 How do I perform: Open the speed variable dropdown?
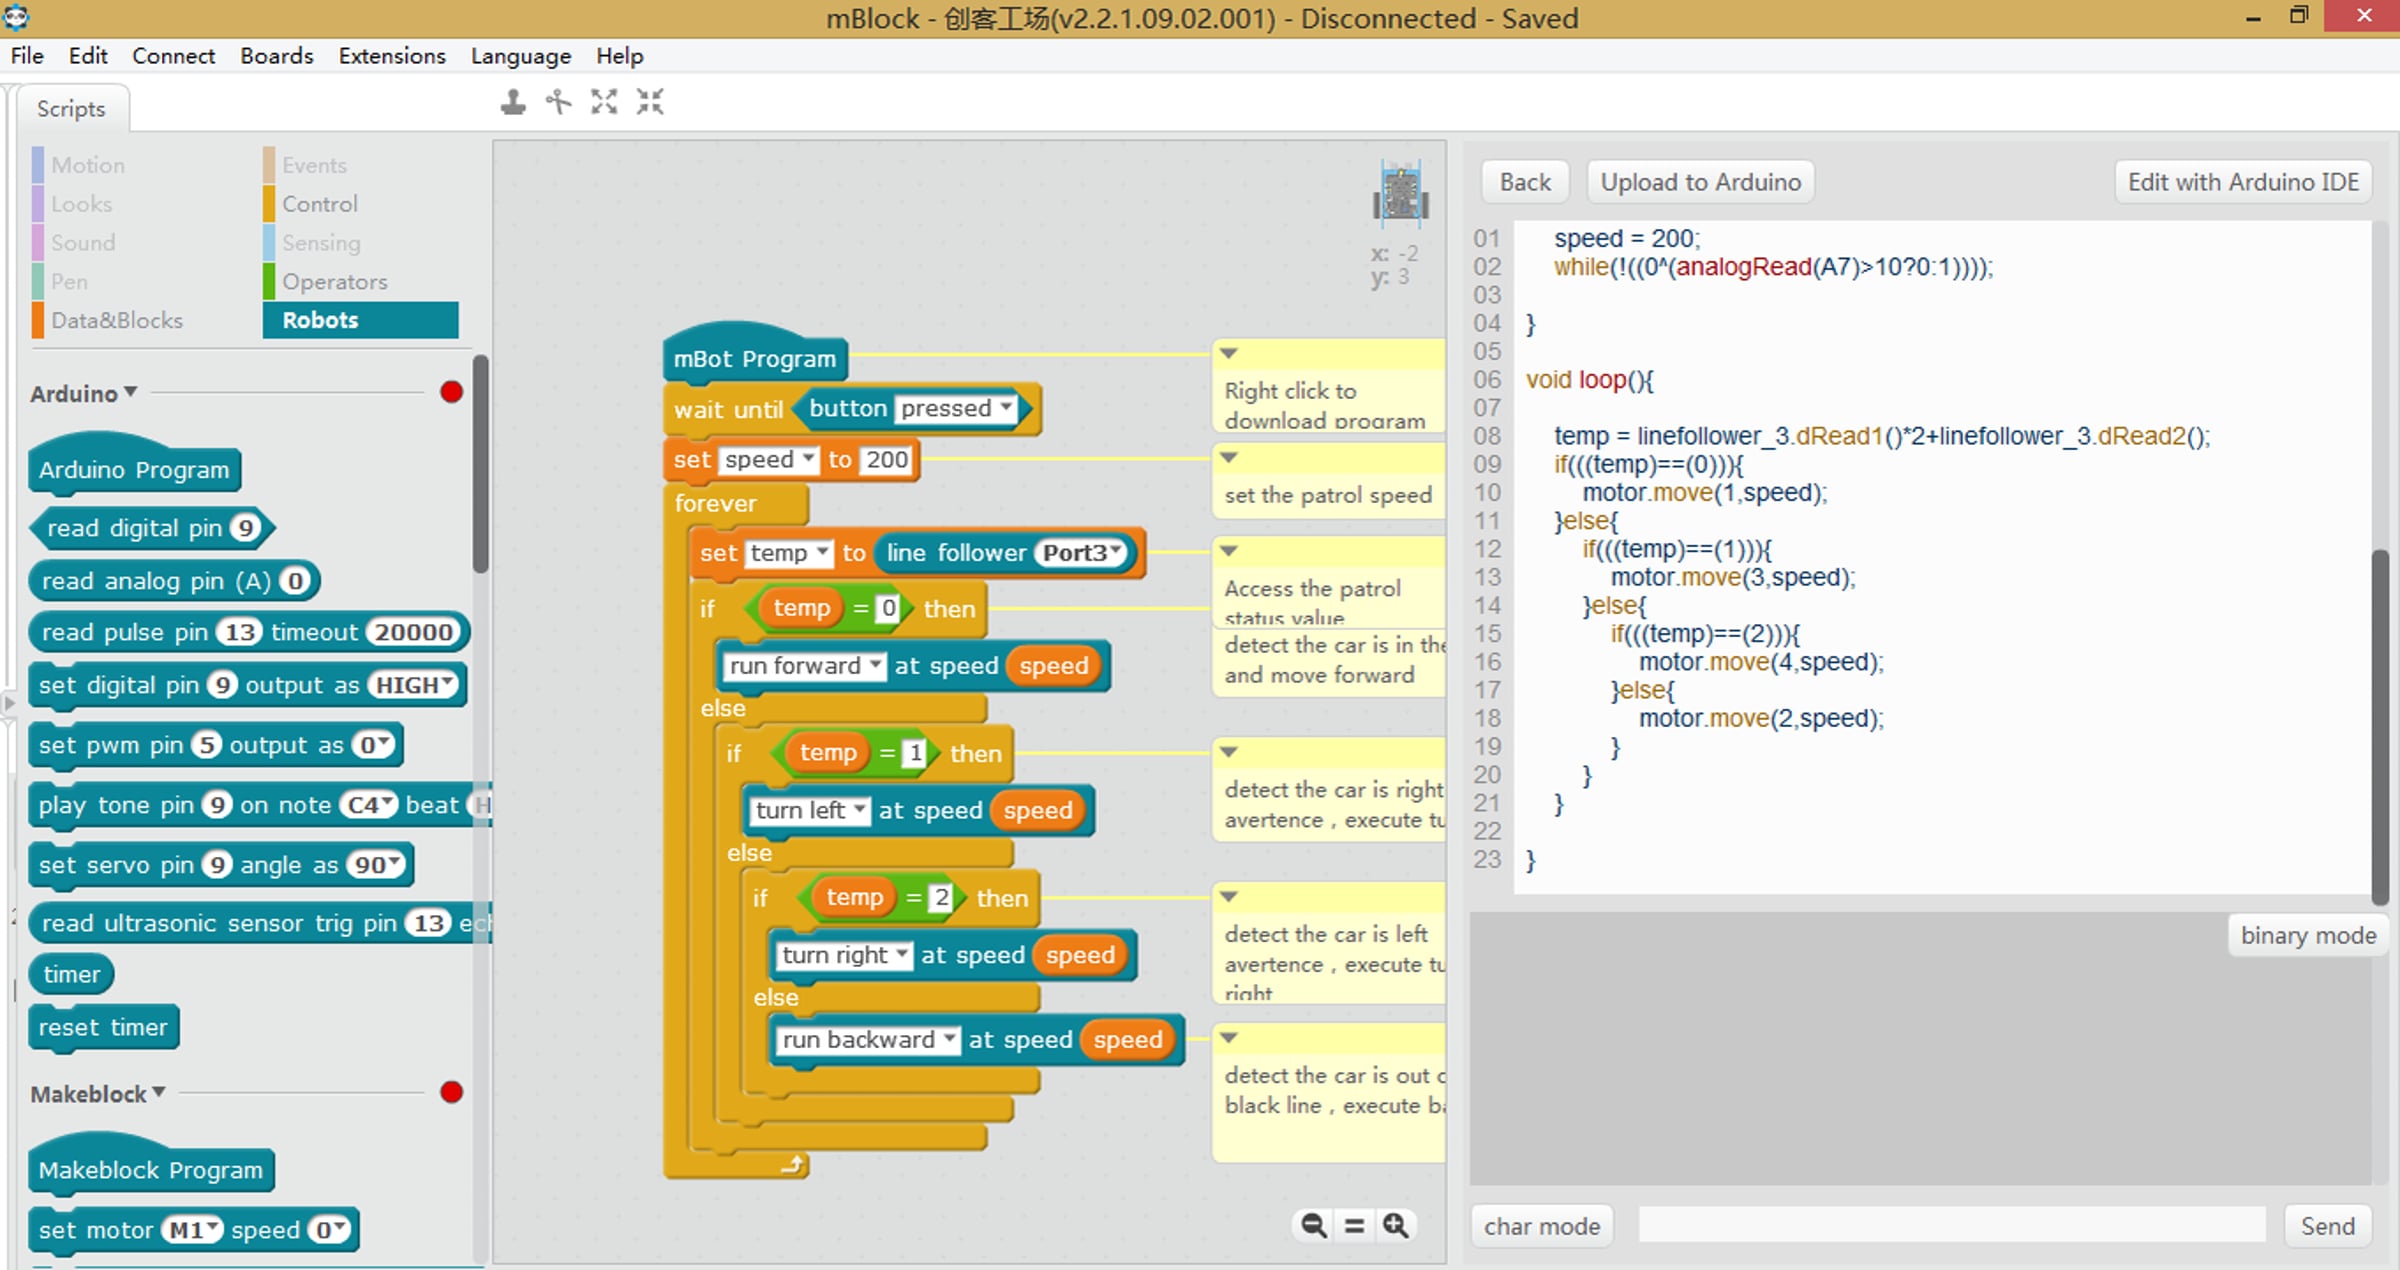(x=809, y=459)
